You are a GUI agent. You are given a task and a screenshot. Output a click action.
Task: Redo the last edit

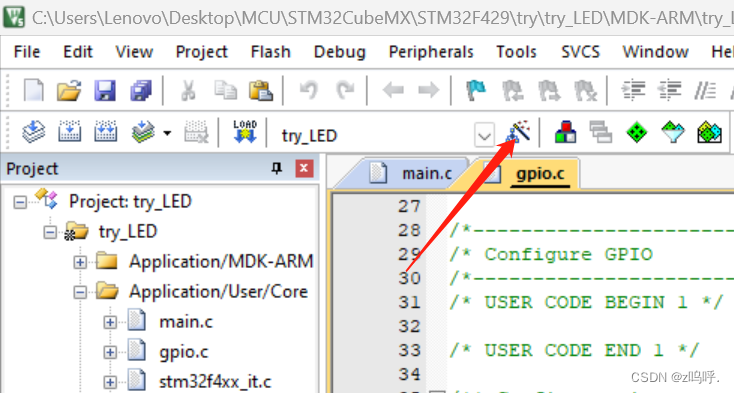click(345, 90)
